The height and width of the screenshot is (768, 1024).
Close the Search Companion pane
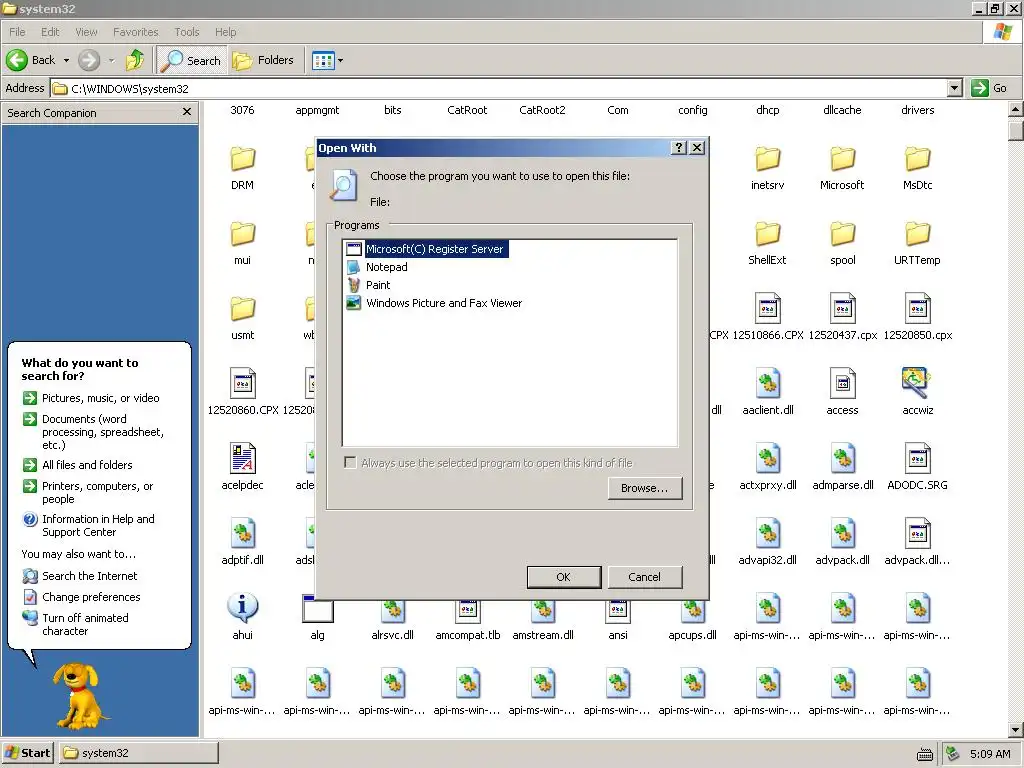click(x=187, y=112)
